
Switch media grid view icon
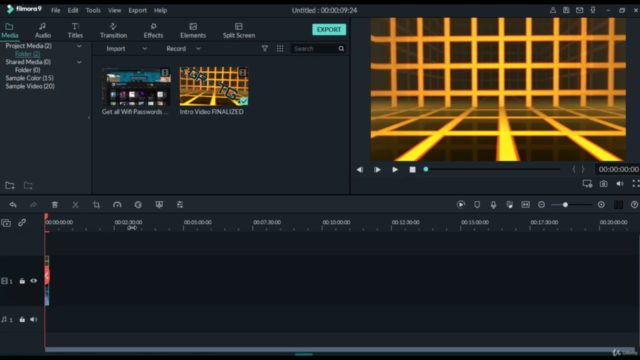click(280, 49)
